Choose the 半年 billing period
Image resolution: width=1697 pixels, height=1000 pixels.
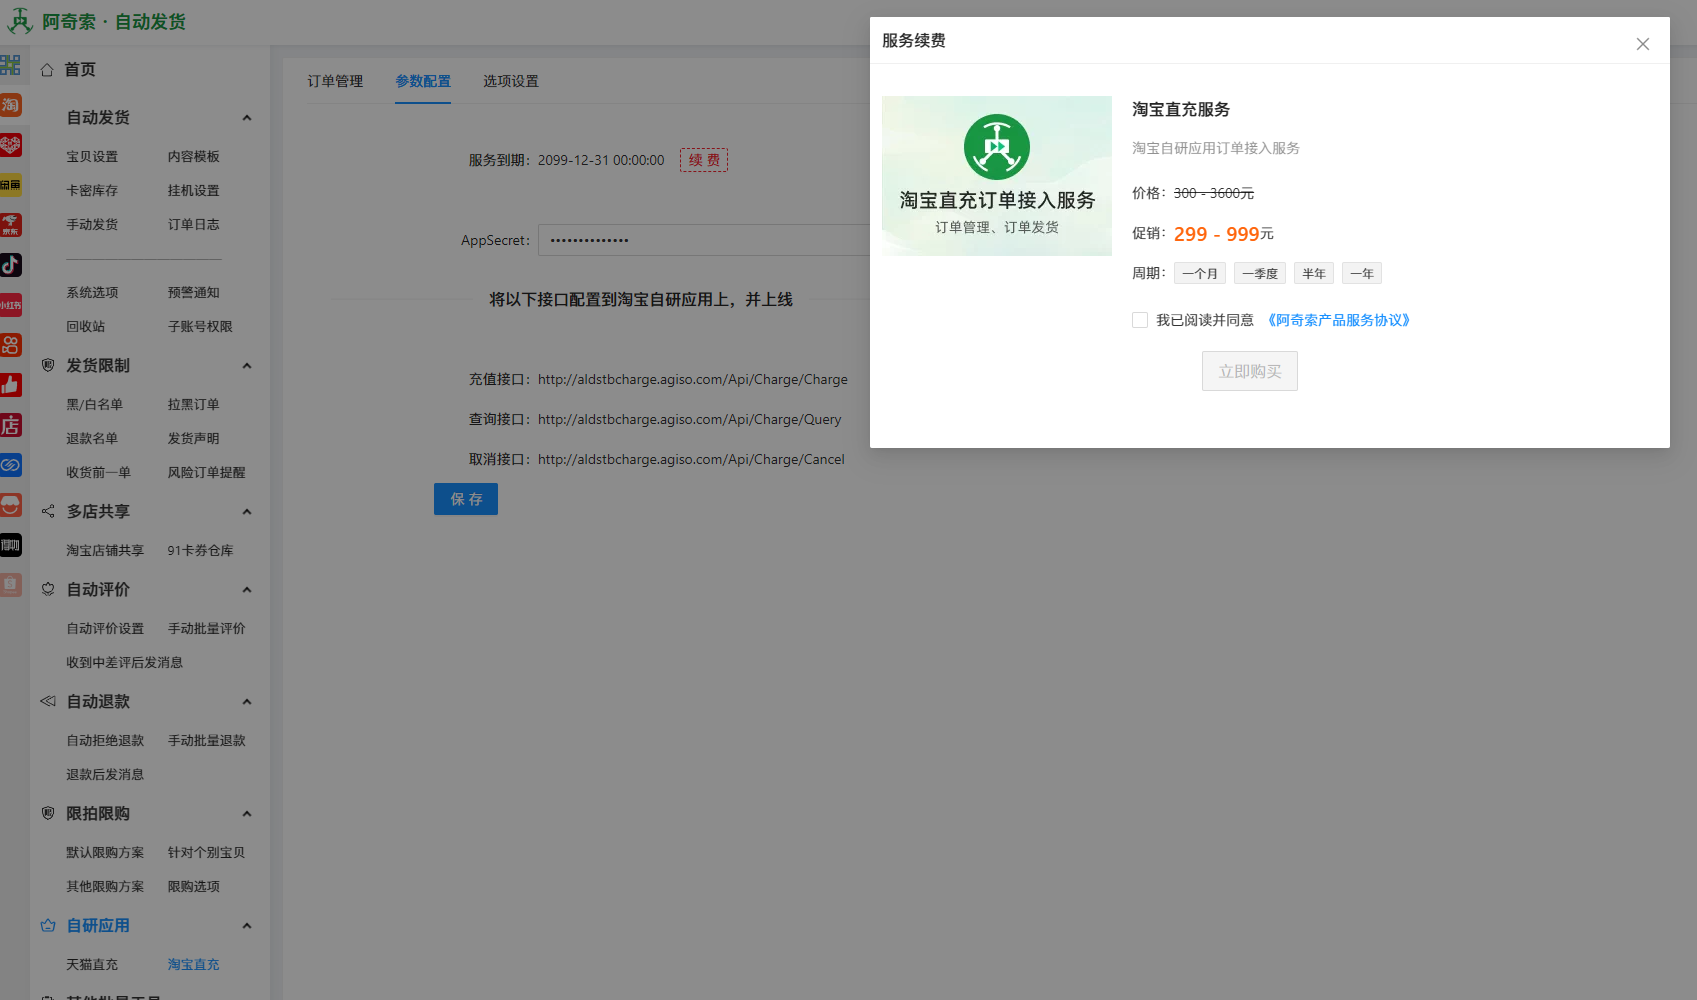click(1314, 273)
